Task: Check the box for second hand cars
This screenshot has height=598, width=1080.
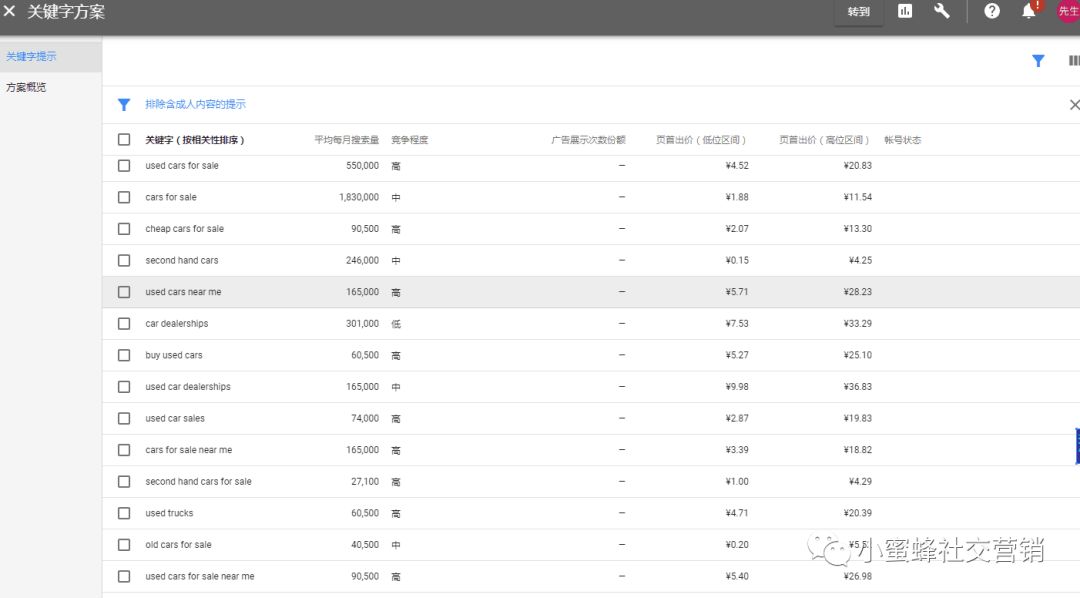Action: (x=124, y=260)
